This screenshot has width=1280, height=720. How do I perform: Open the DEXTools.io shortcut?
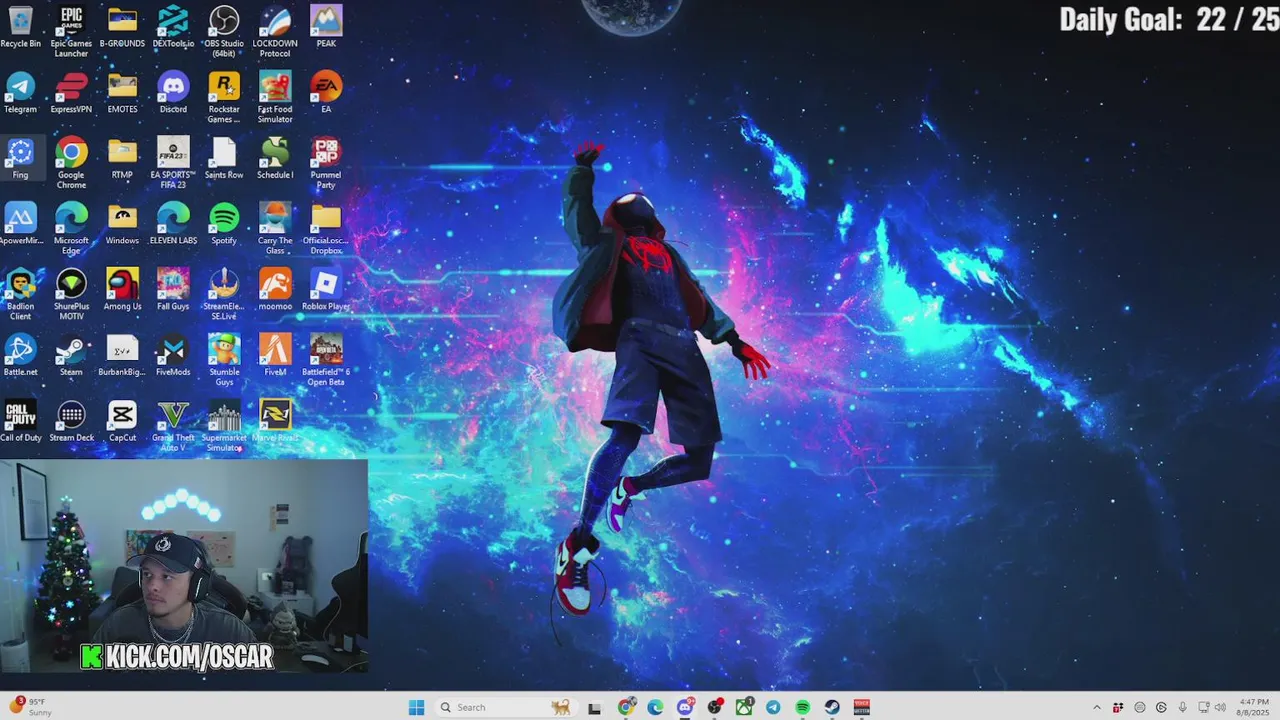(173, 28)
